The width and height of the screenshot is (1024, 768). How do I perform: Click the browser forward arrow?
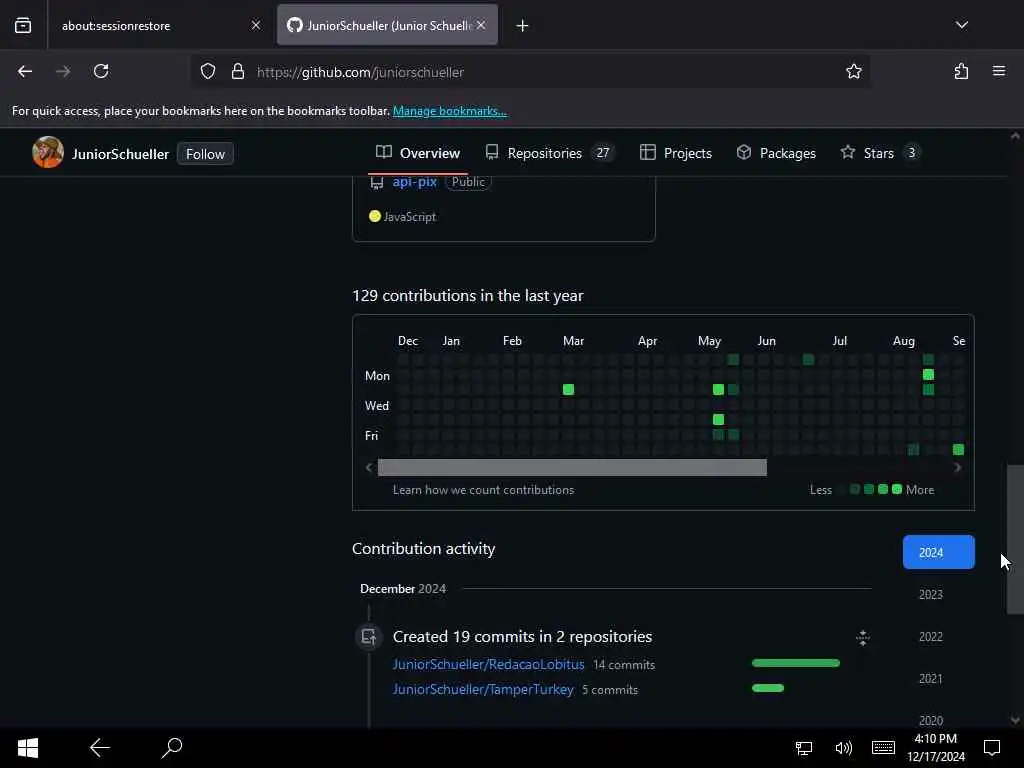point(63,72)
